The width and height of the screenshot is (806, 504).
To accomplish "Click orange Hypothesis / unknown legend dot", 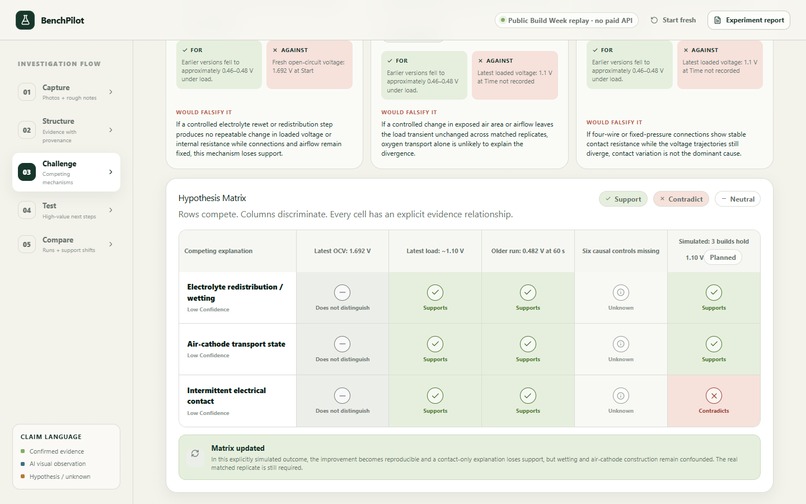I will [23, 477].
